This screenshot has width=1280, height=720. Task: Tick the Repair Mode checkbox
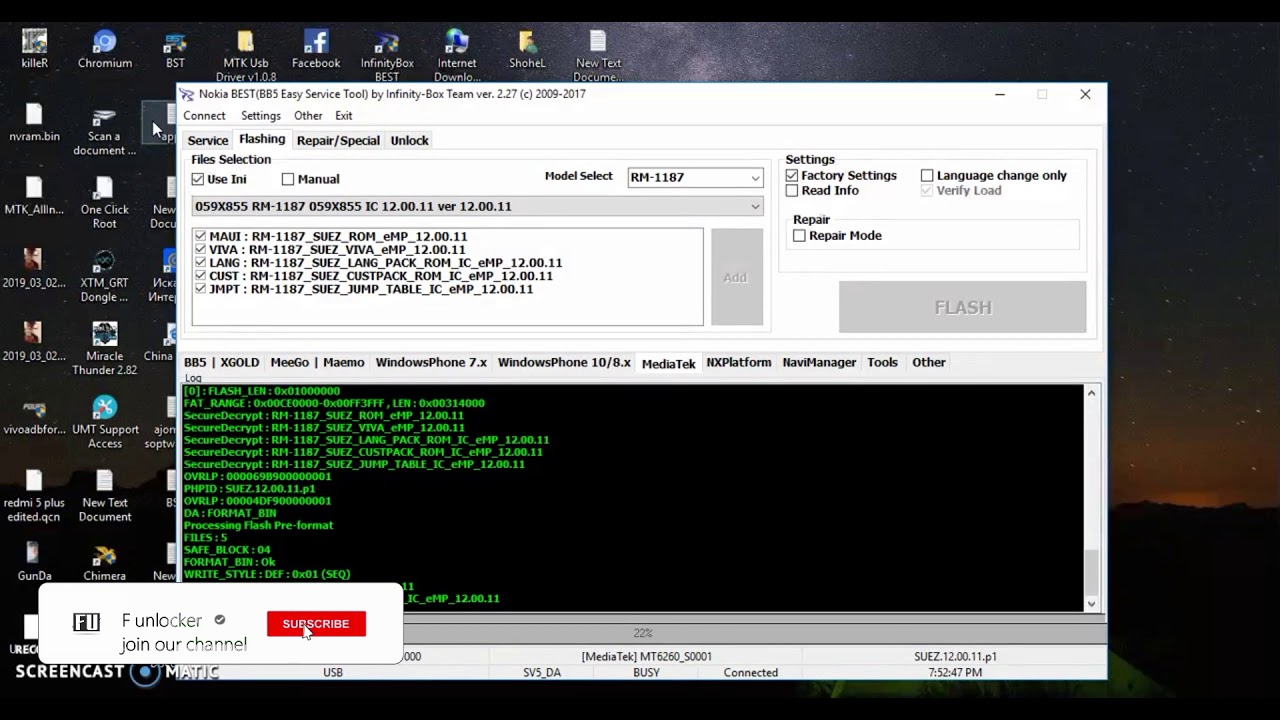[799, 235]
